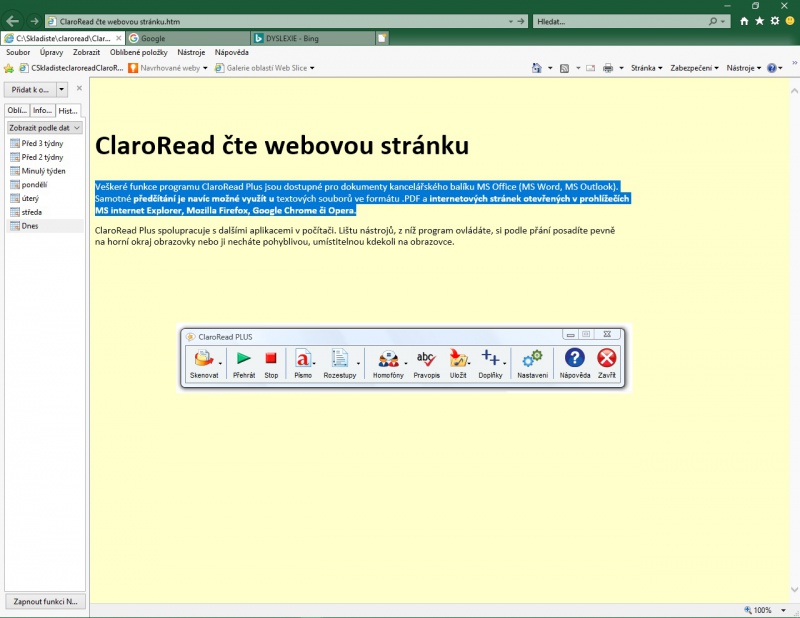Expand the Doplňky dropdown arrow

tap(505, 363)
